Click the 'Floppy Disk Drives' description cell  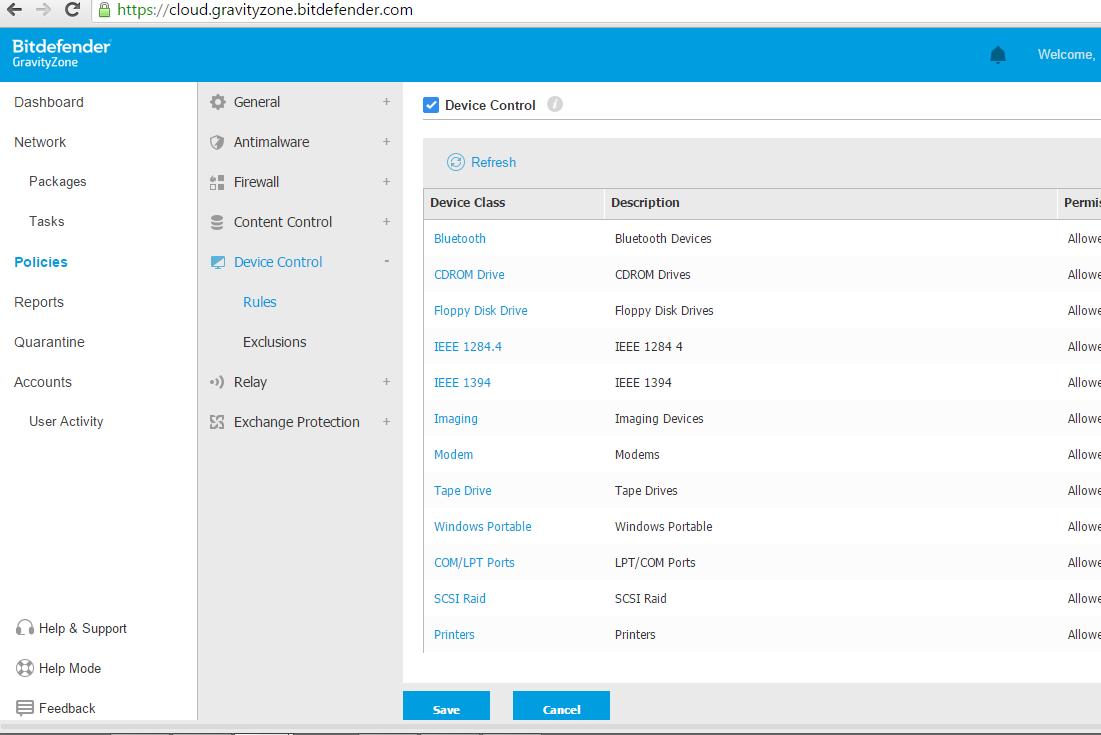coord(664,310)
